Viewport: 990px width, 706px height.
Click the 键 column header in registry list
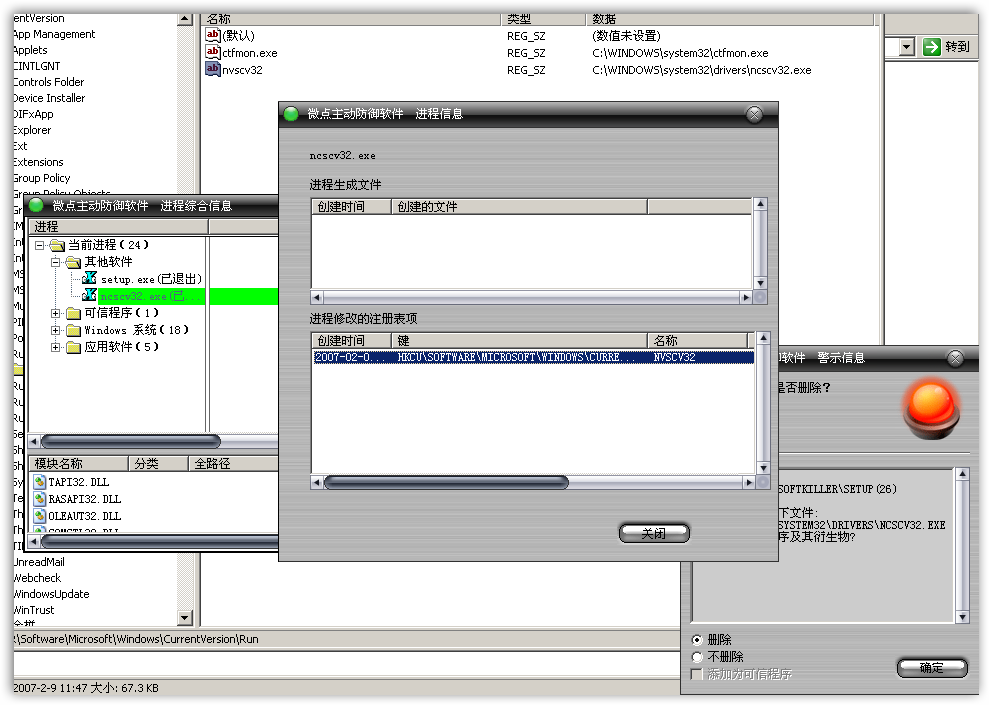click(519, 340)
